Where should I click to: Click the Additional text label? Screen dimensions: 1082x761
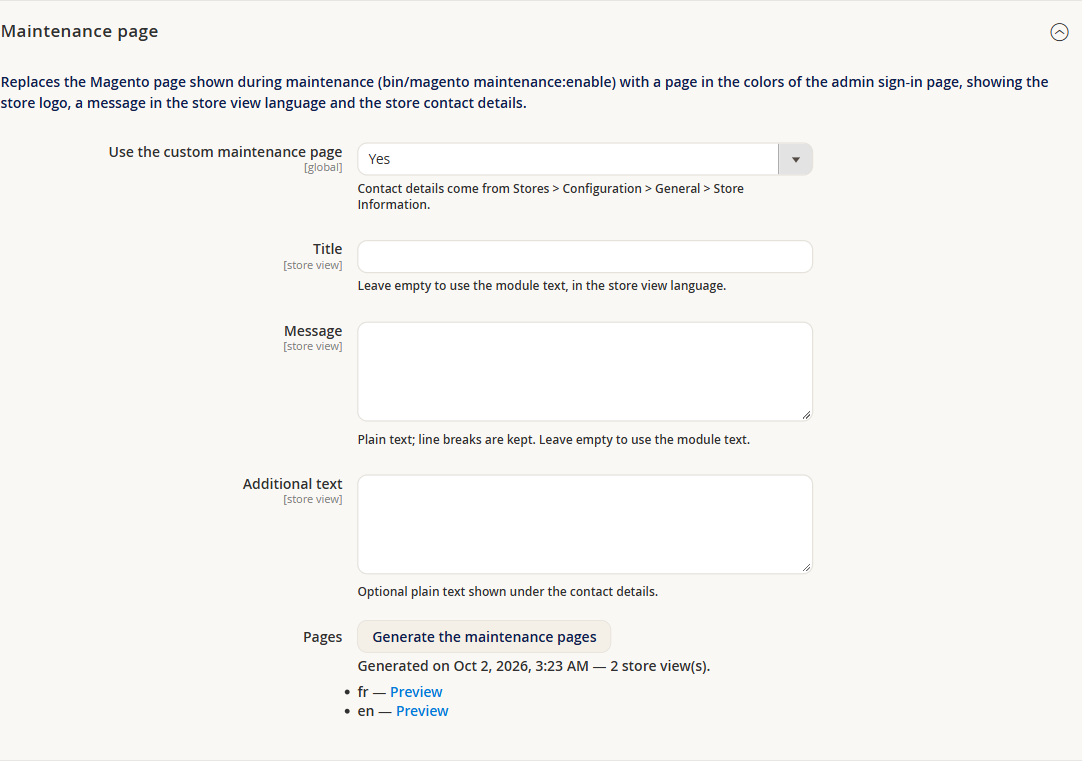click(292, 484)
